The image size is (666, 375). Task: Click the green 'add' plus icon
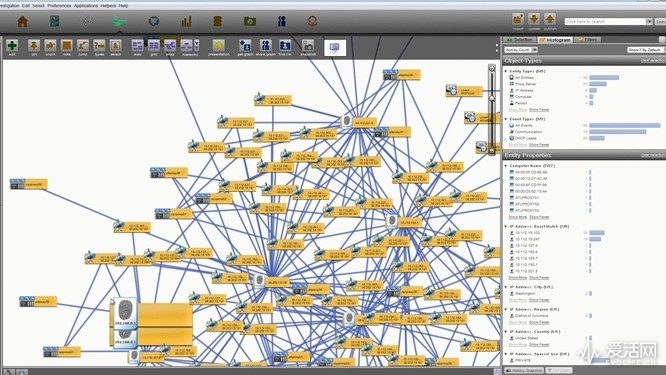[x=12, y=45]
